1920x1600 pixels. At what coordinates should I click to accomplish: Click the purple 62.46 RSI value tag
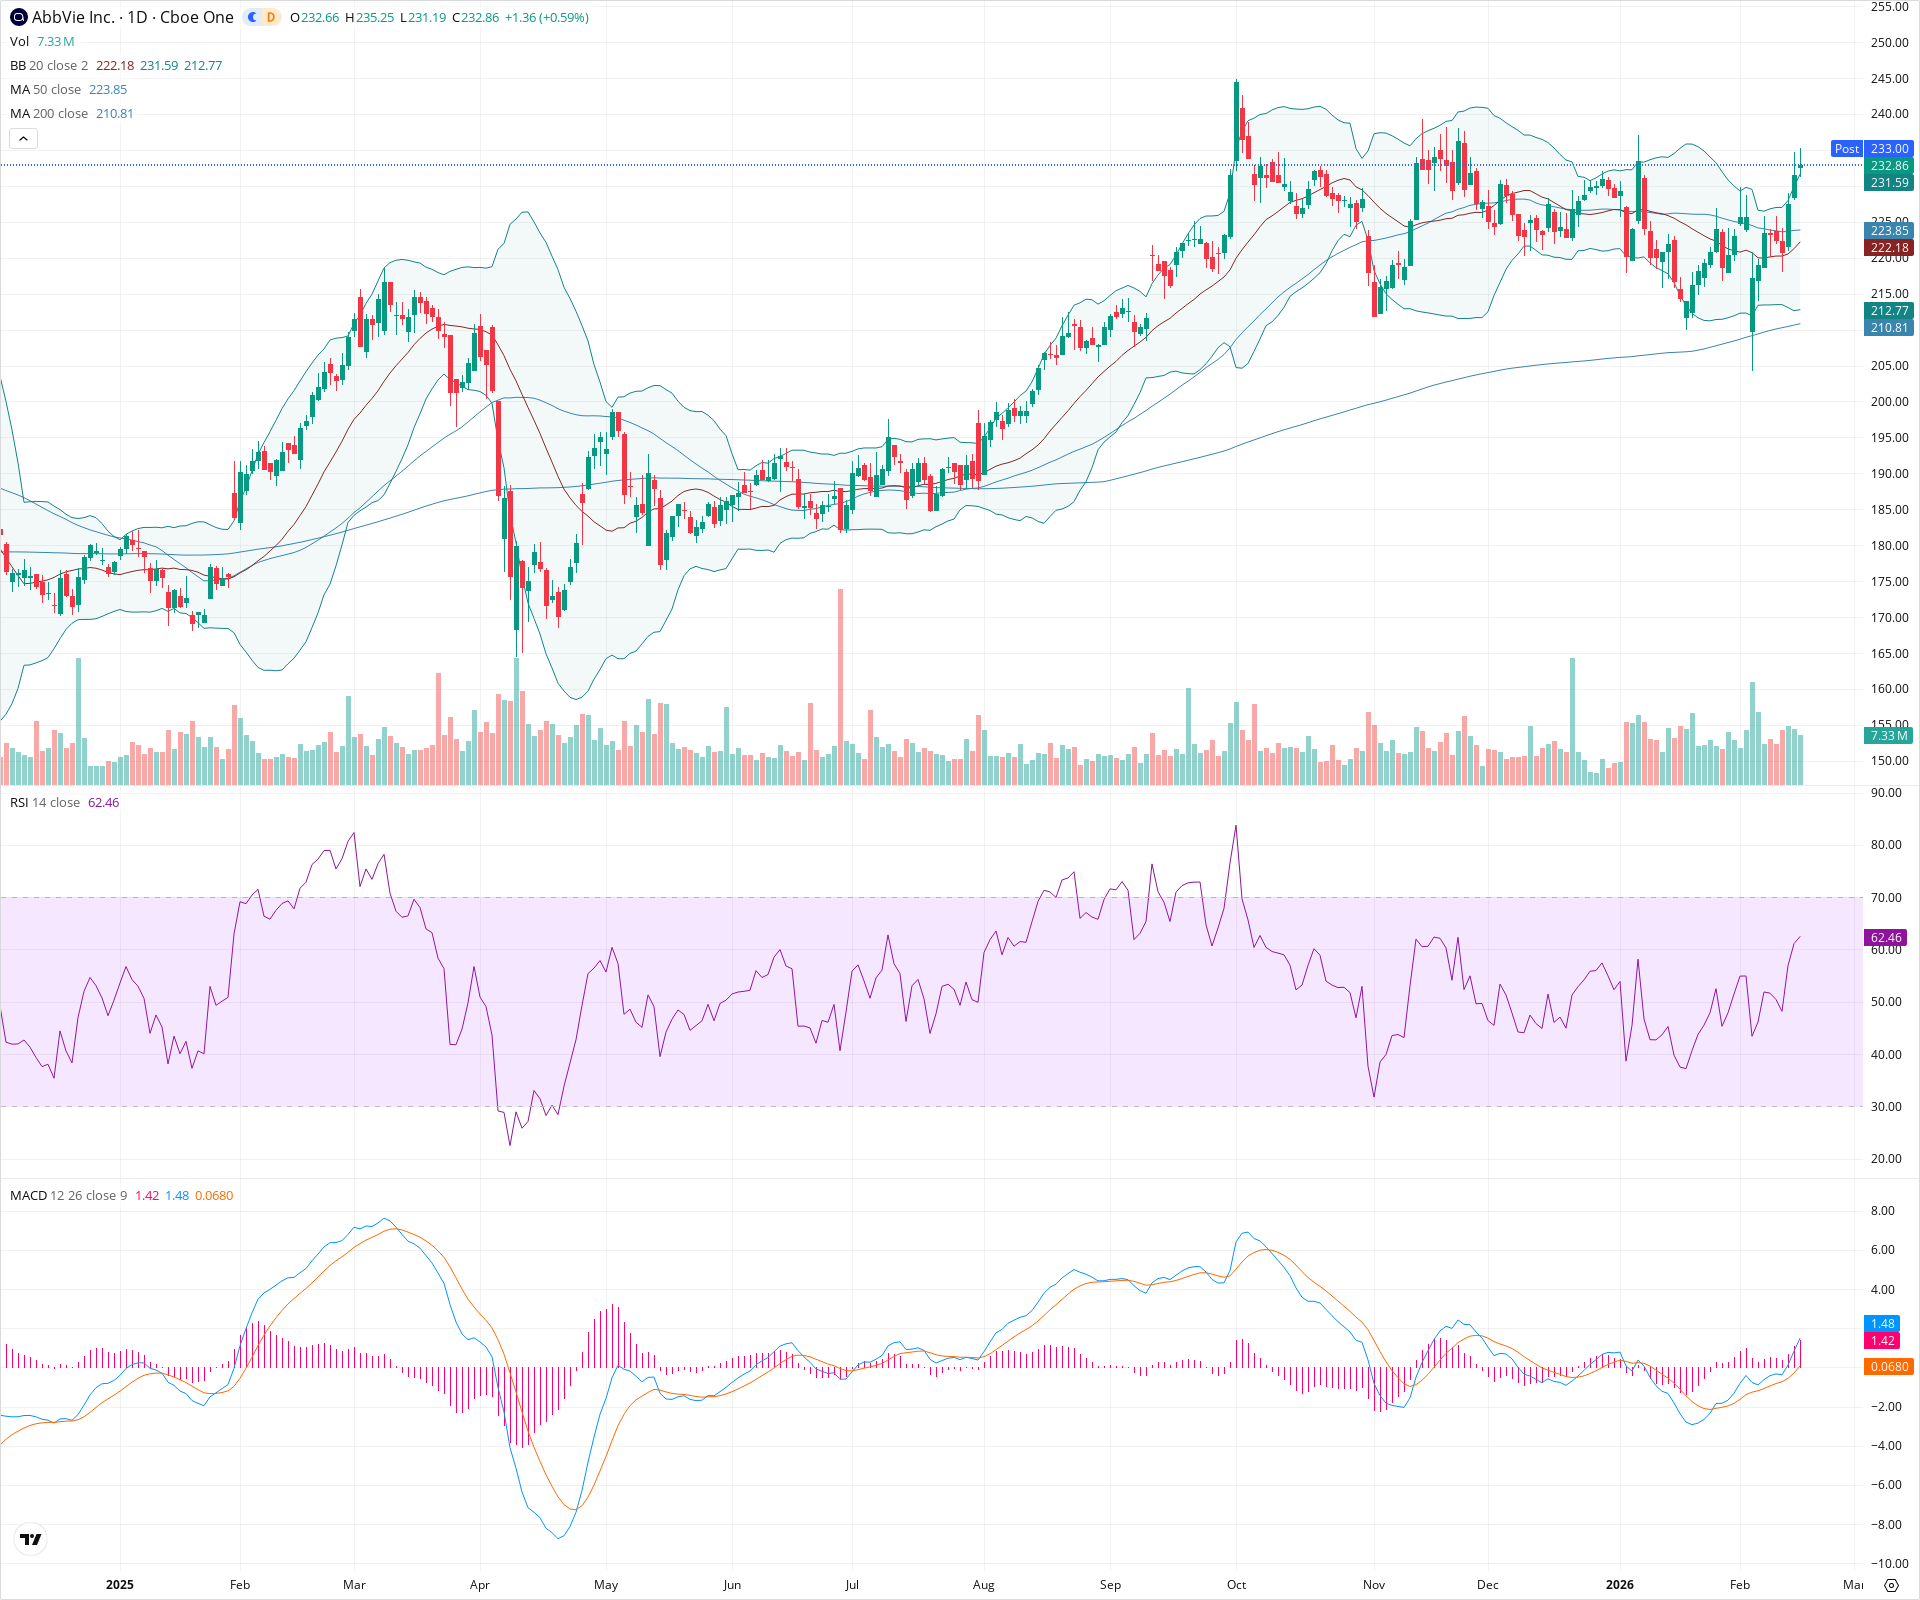pyautogui.click(x=1886, y=938)
